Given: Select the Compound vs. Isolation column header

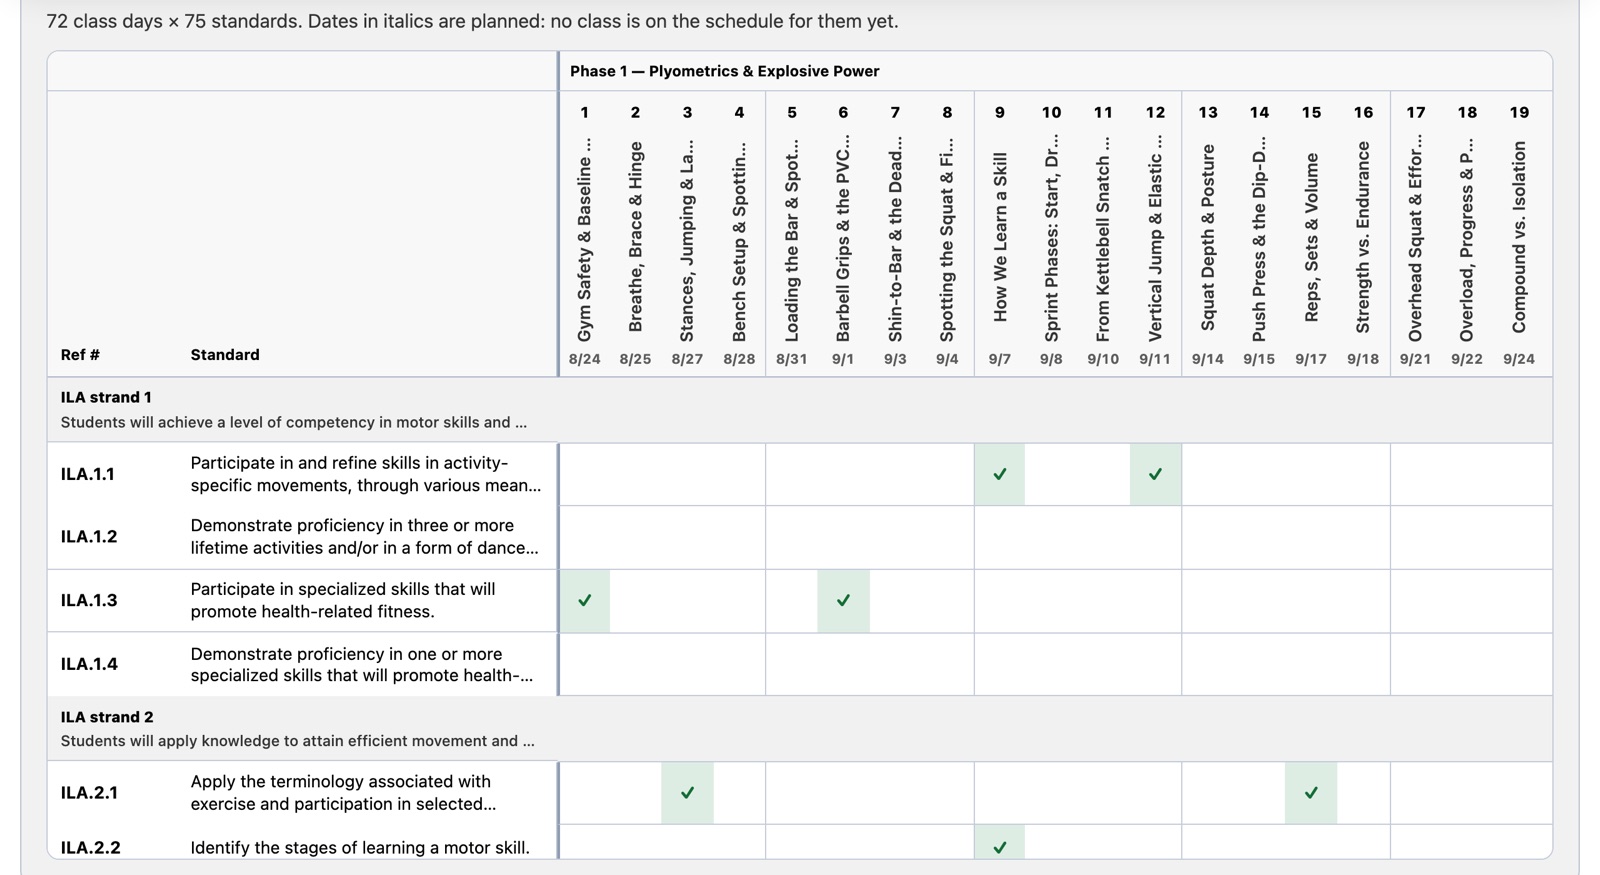Looking at the screenshot, I should 1520,236.
